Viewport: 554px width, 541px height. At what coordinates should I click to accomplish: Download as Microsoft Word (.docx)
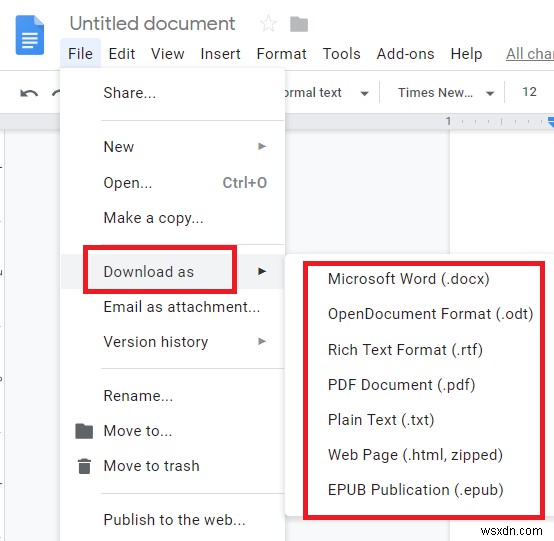coord(408,279)
